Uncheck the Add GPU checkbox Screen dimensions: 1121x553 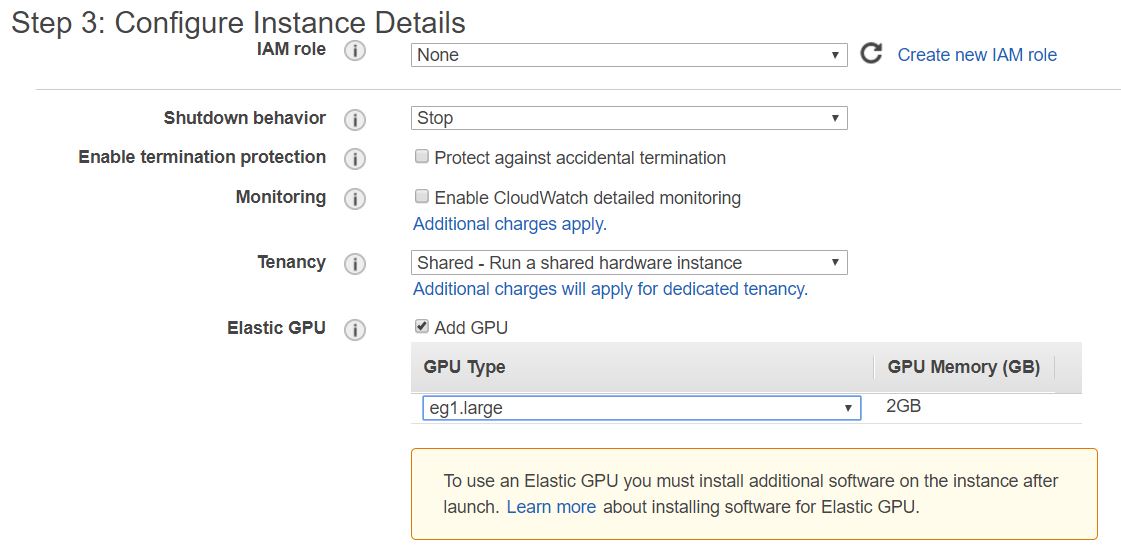pos(422,327)
